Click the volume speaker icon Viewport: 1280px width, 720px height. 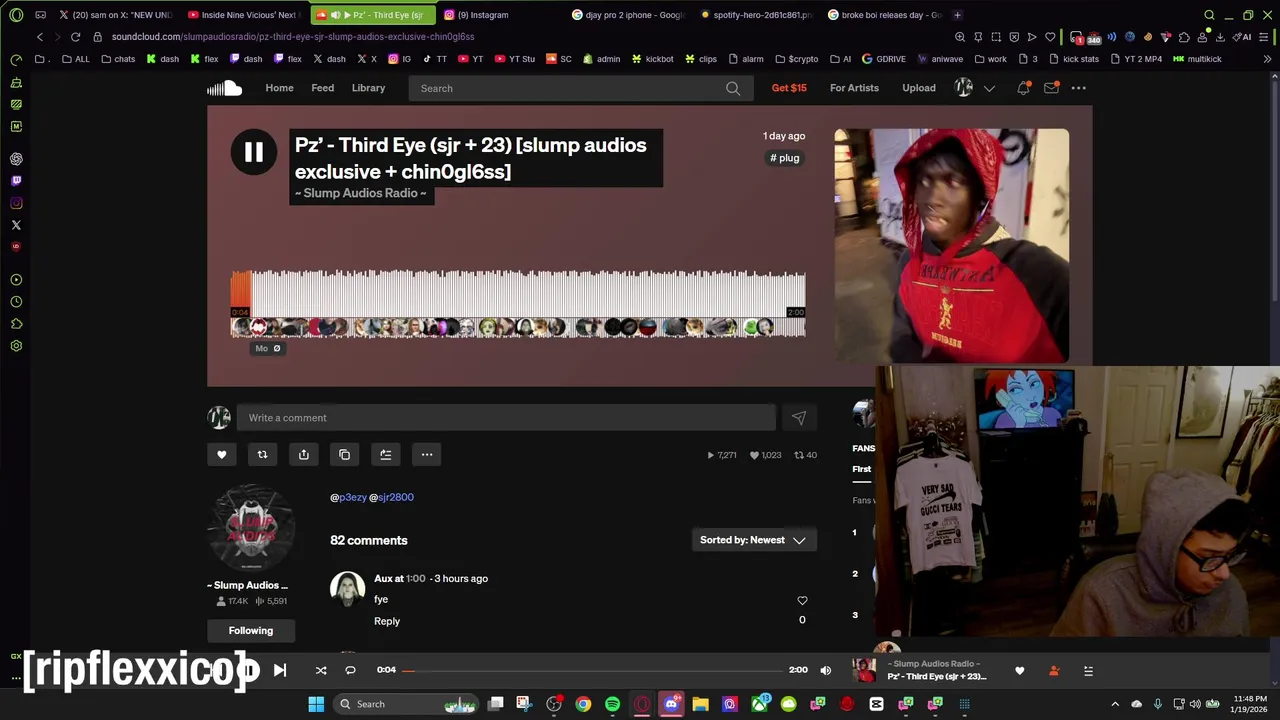[x=826, y=670]
